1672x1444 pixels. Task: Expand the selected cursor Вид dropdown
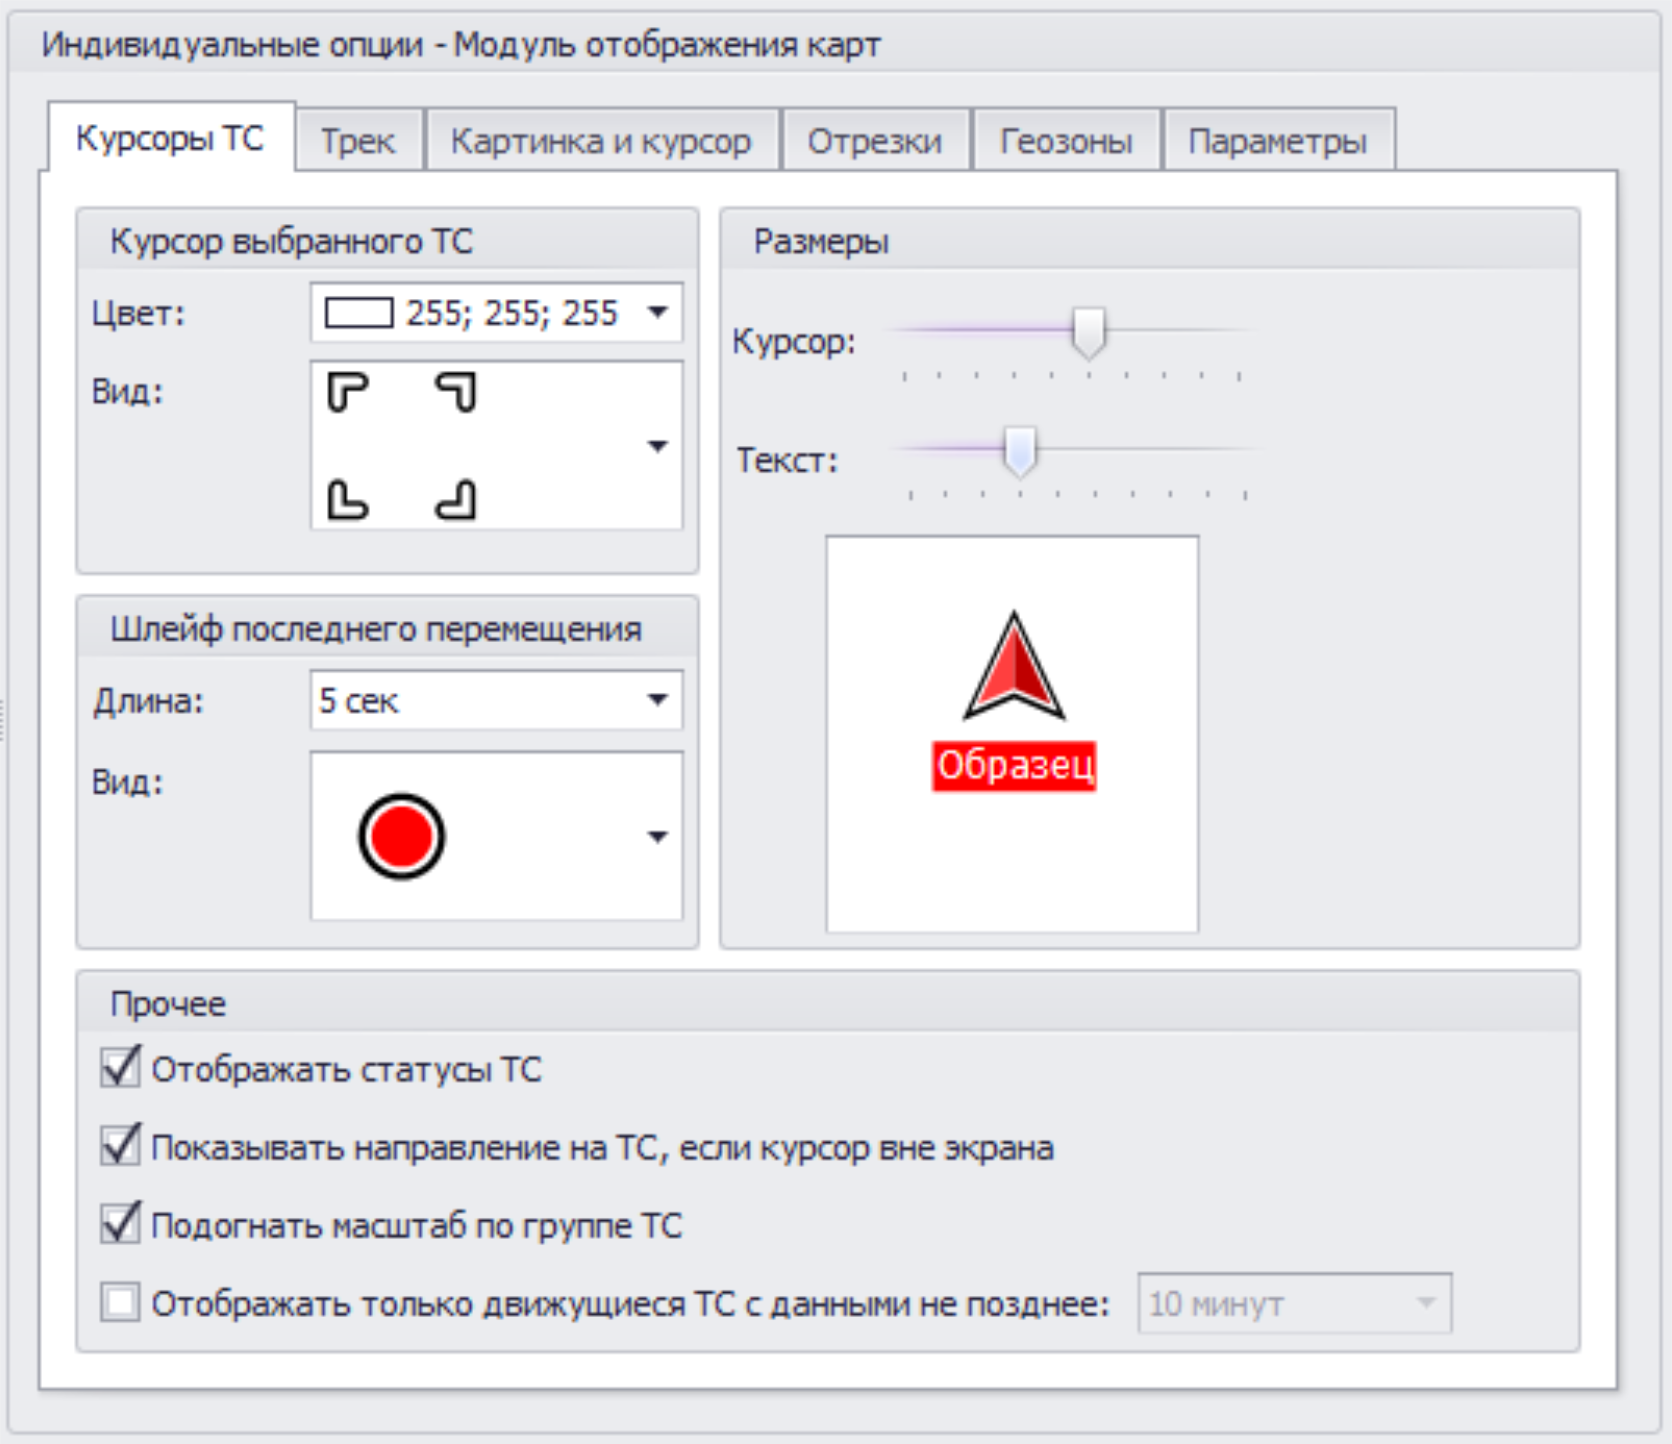pos(658,446)
